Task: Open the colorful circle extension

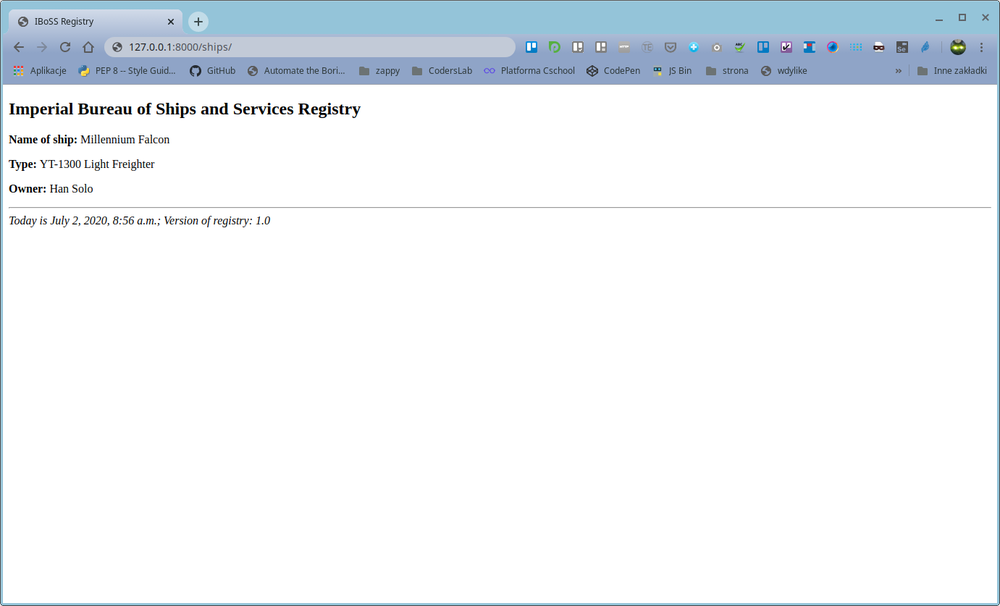Action: (x=832, y=47)
